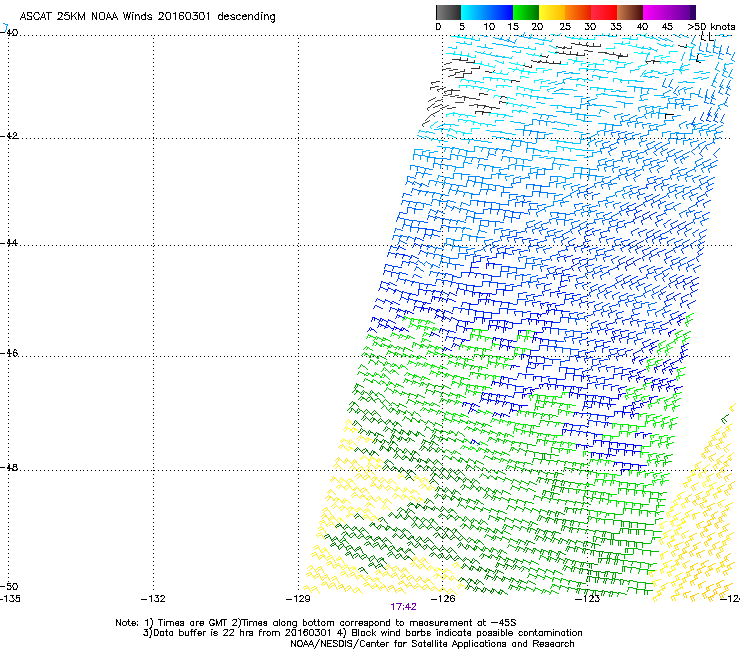Click the brown 35-40 knots legend segment
Image resolution: width=740 pixels, height=650 pixels.
(630, 12)
